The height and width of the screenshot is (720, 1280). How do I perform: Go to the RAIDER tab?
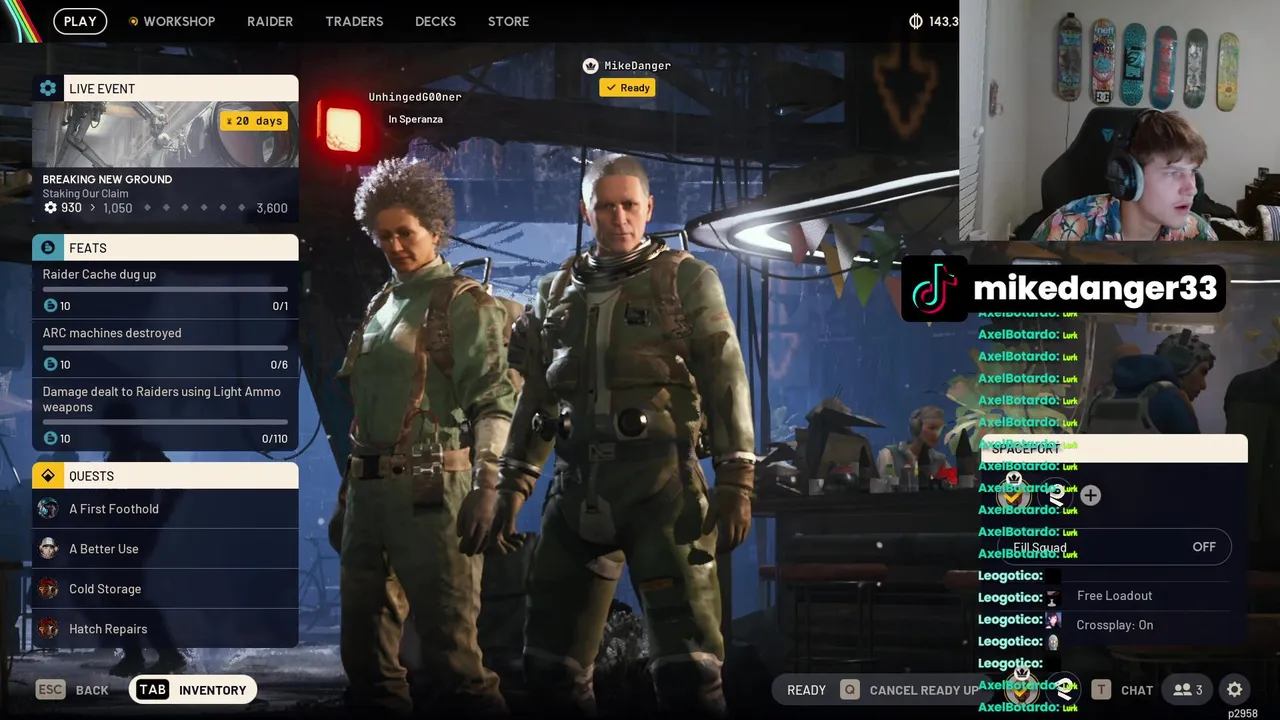[270, 21]
